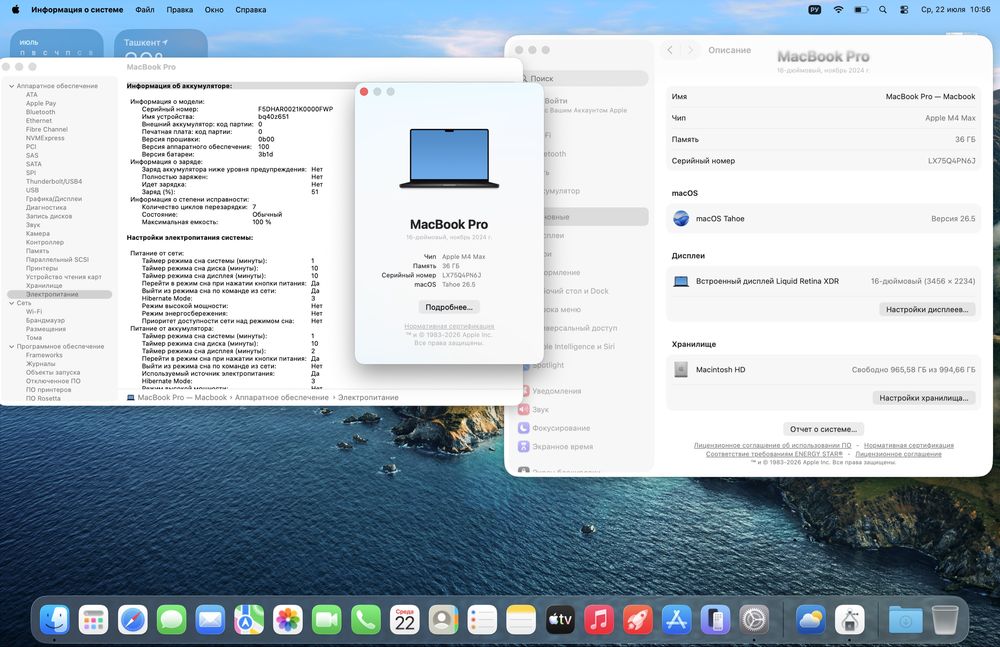Open the Справка menu
The image size is (1000, 647).
point(251,10)
